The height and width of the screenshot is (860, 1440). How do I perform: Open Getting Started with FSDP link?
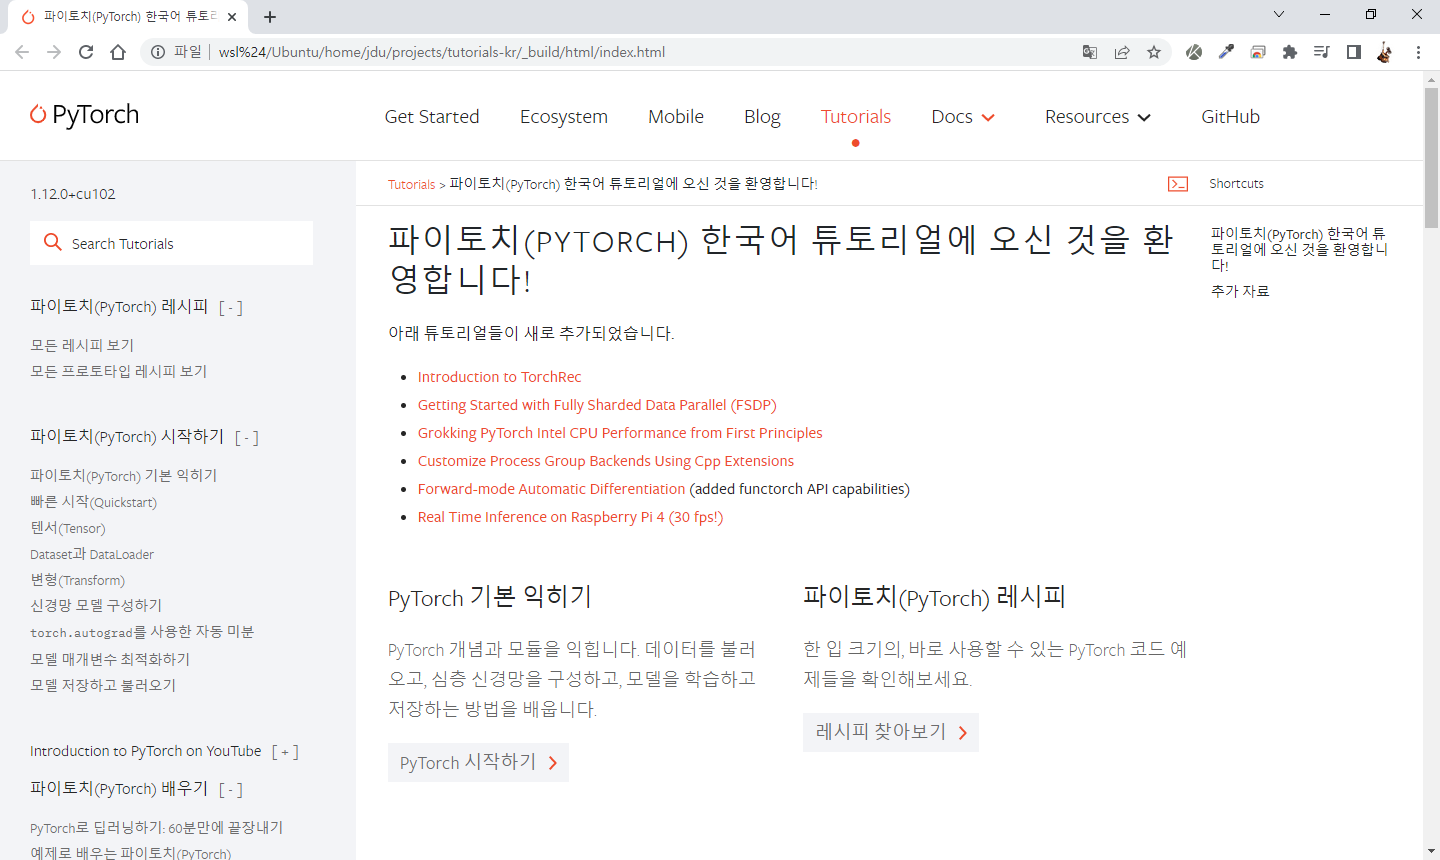[597, 405]
